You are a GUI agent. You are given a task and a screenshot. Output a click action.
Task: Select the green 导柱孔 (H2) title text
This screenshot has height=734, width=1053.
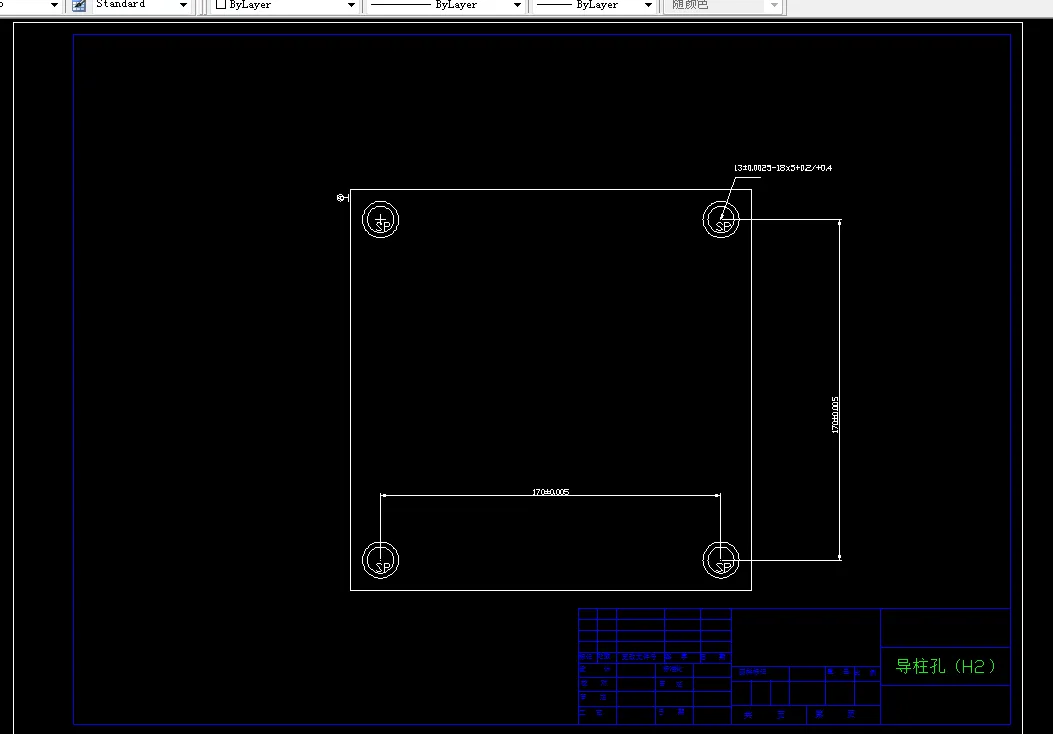click(945, 666)
